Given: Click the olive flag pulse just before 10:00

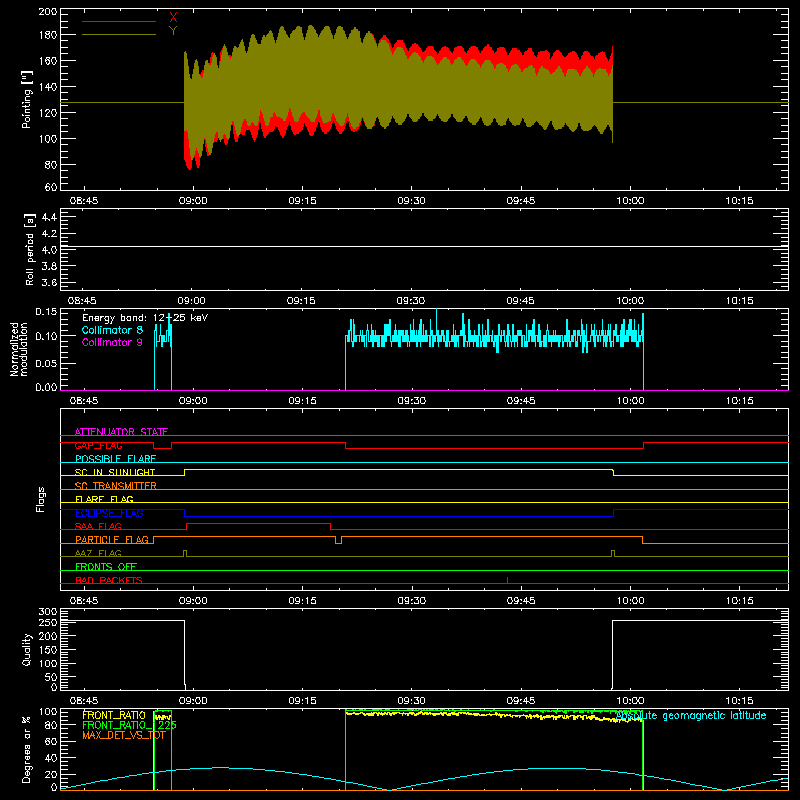Looking at the screenshot, I should click(613, 554).
